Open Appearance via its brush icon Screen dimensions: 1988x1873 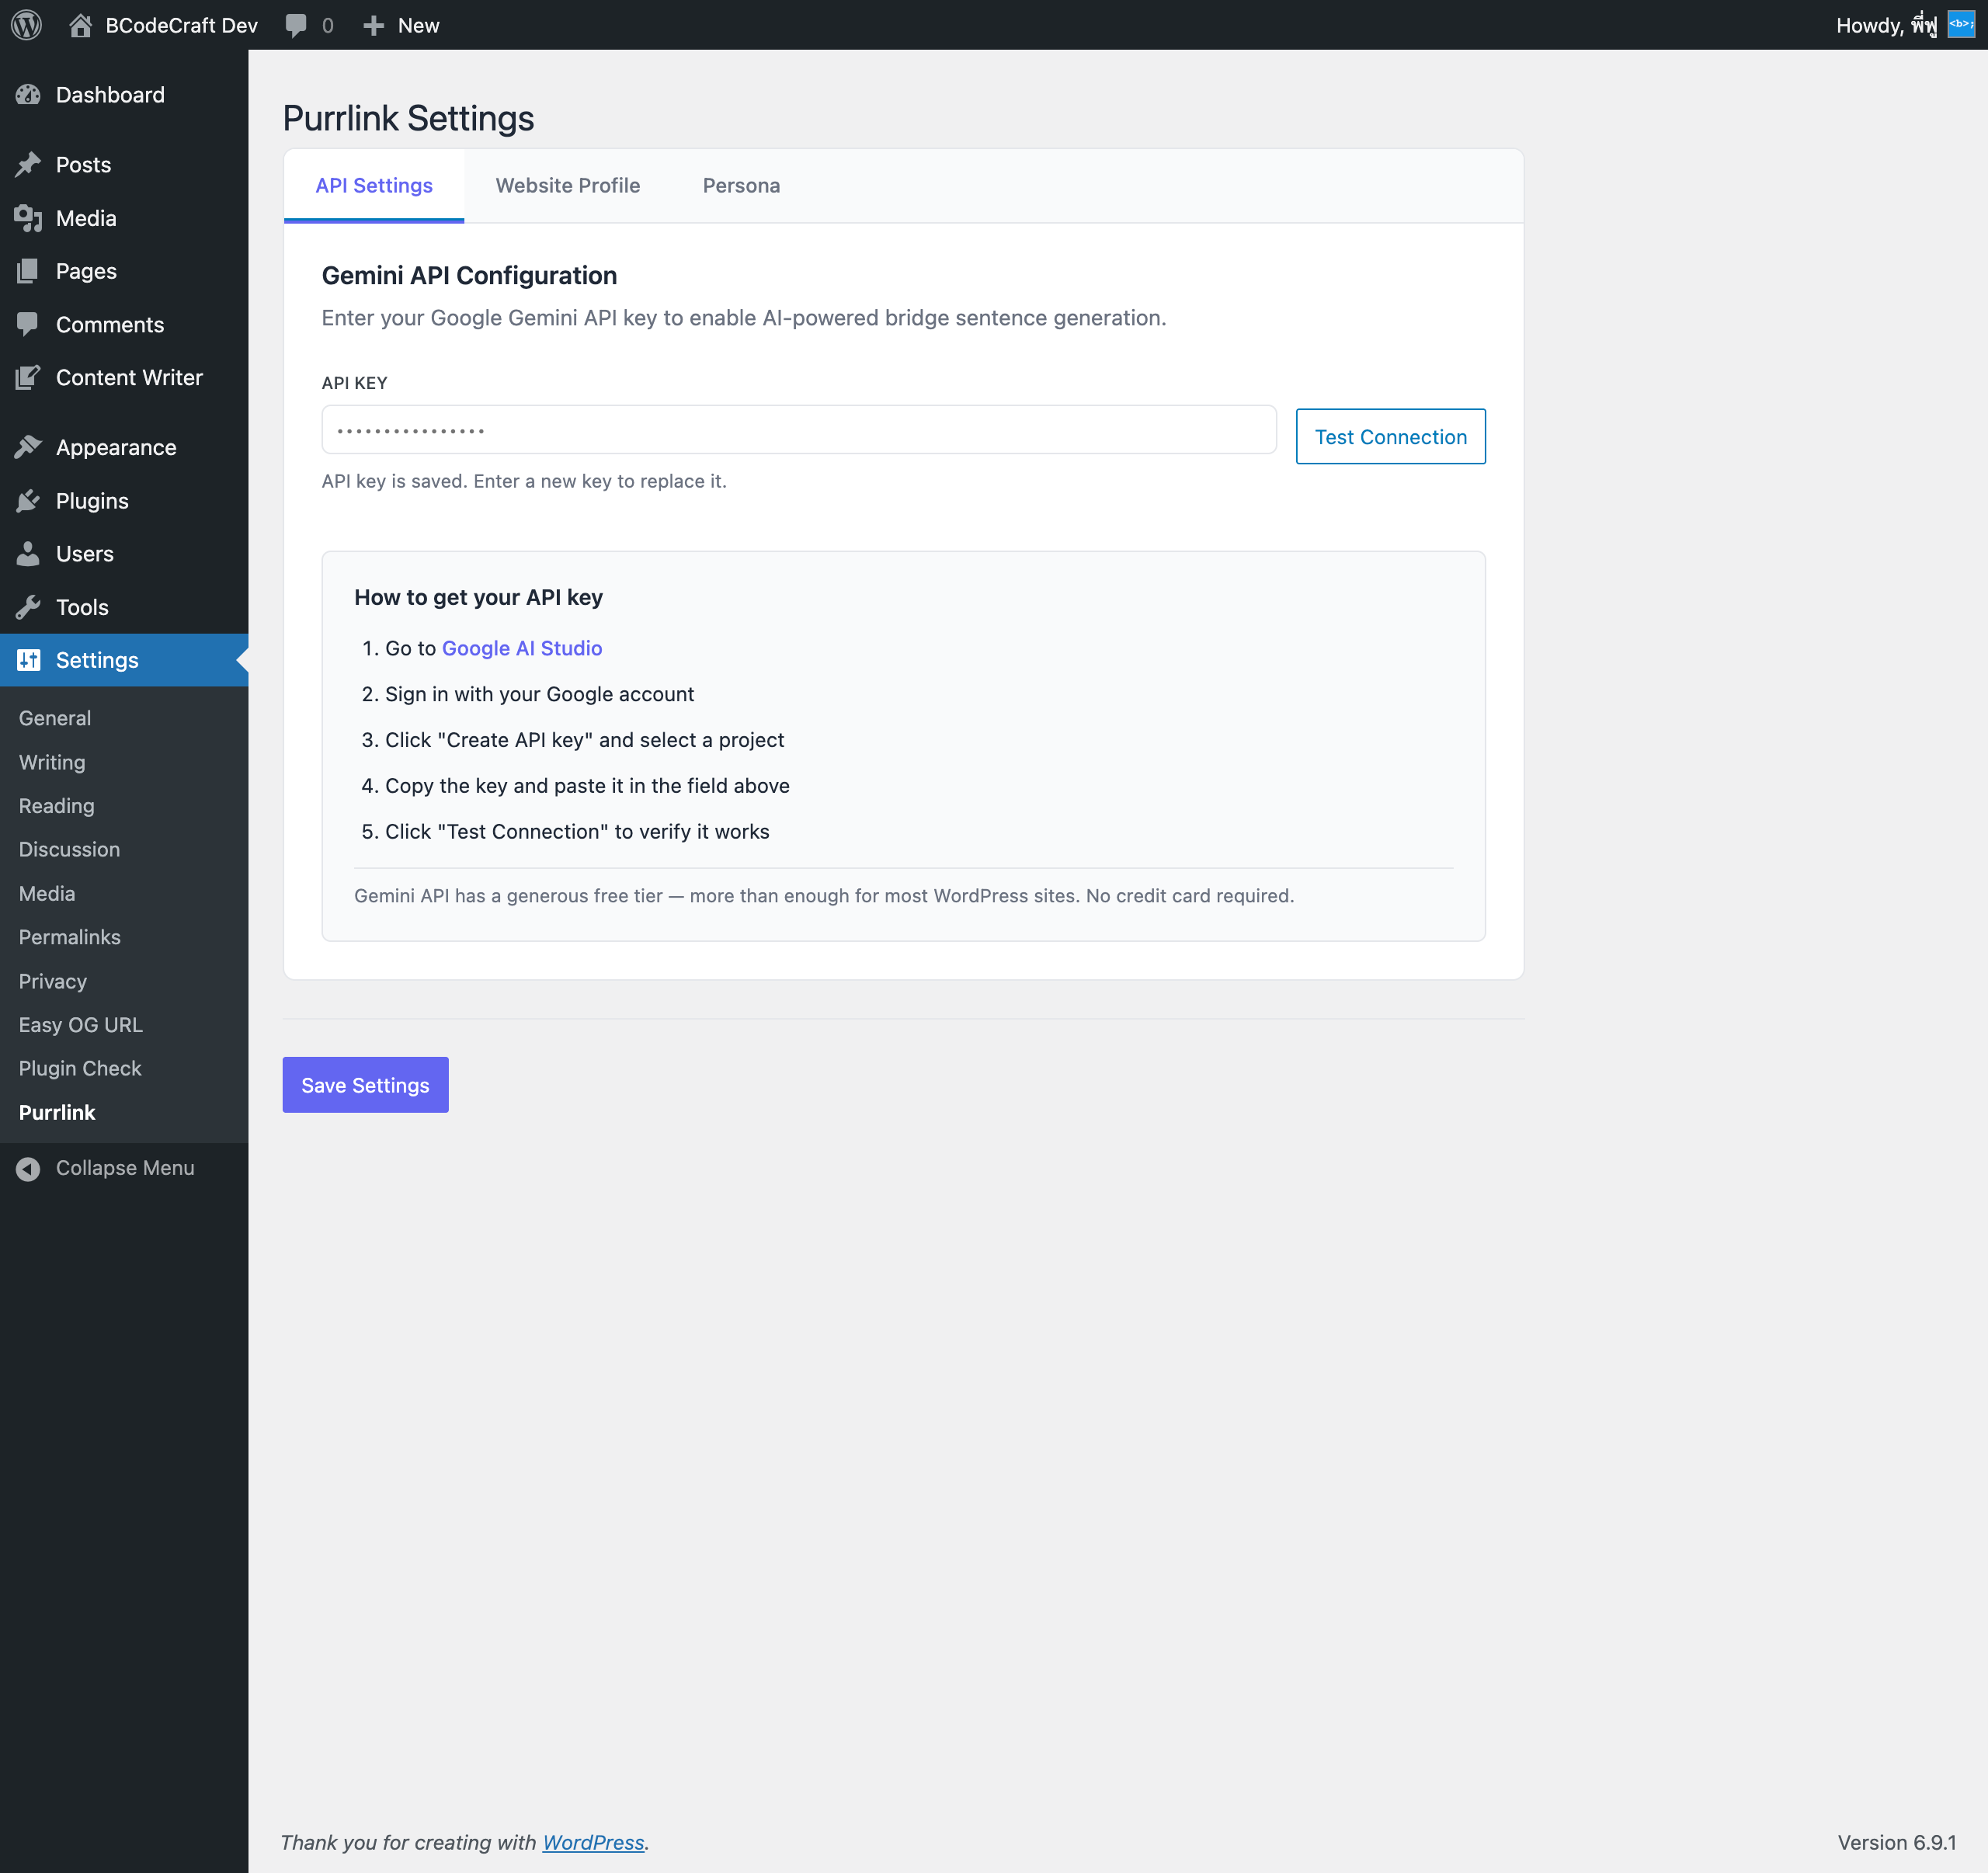point(28,447)
